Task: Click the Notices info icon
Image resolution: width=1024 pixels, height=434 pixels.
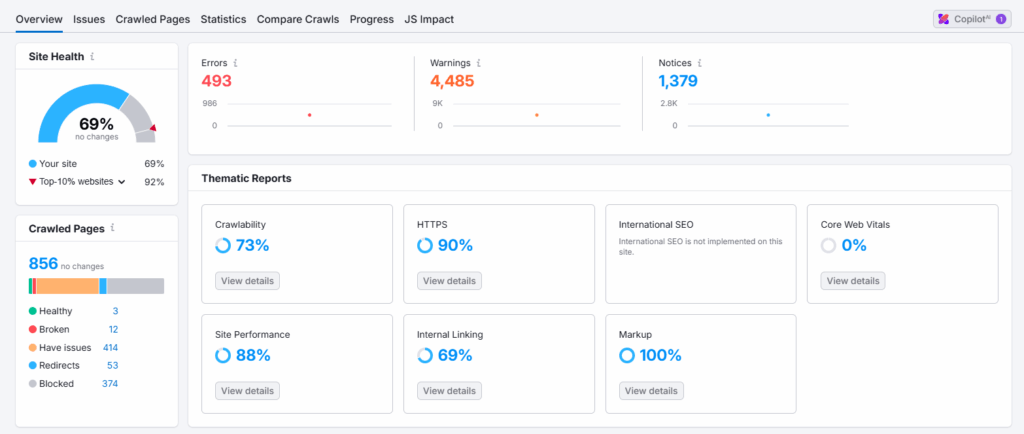Action: pos(699,63)
